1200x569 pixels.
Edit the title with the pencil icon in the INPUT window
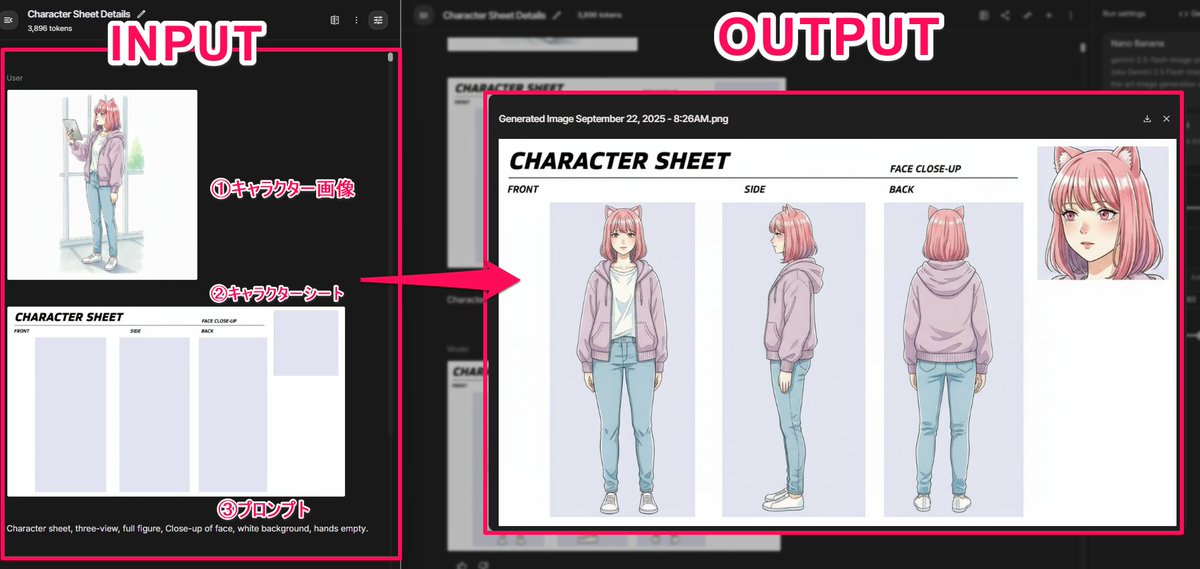141,14
